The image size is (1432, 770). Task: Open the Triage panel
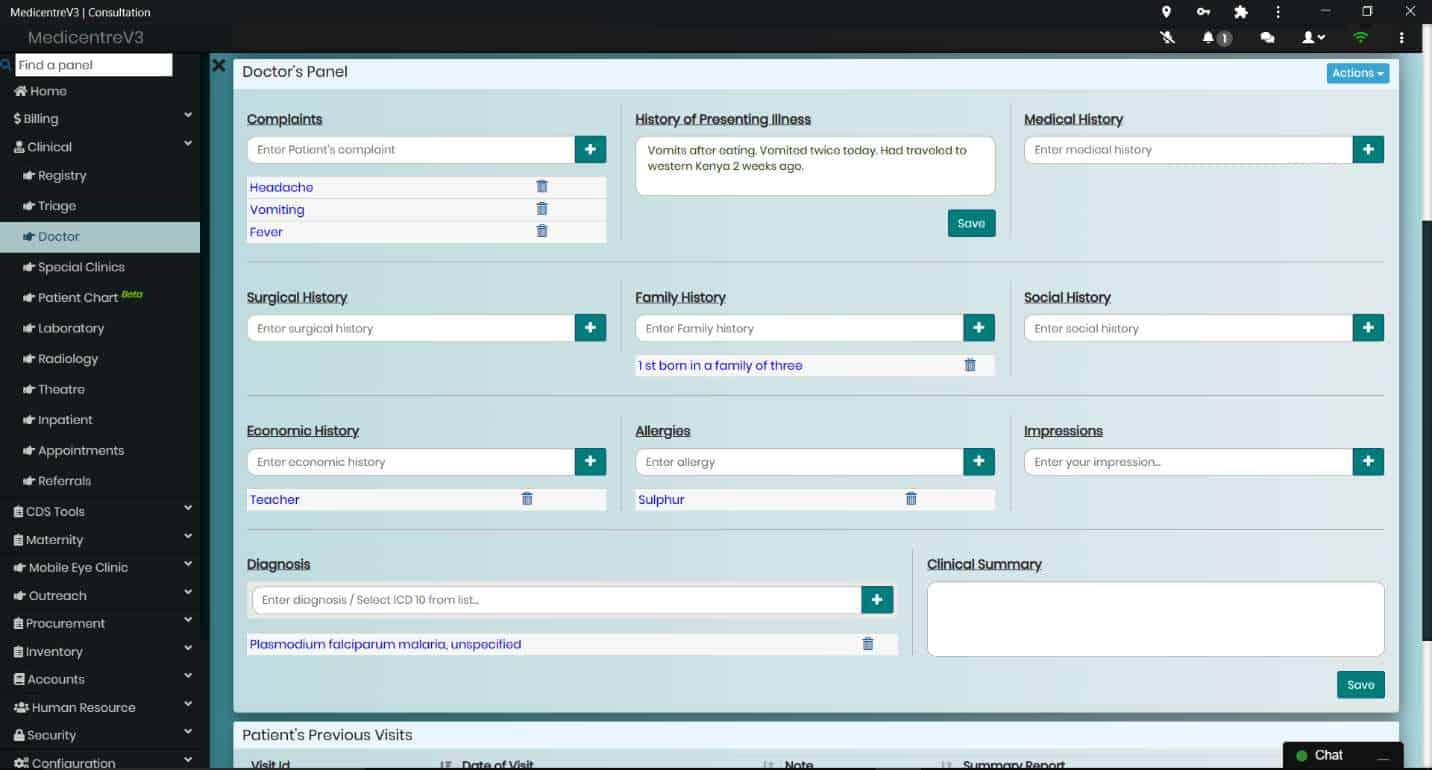point(49,206)
